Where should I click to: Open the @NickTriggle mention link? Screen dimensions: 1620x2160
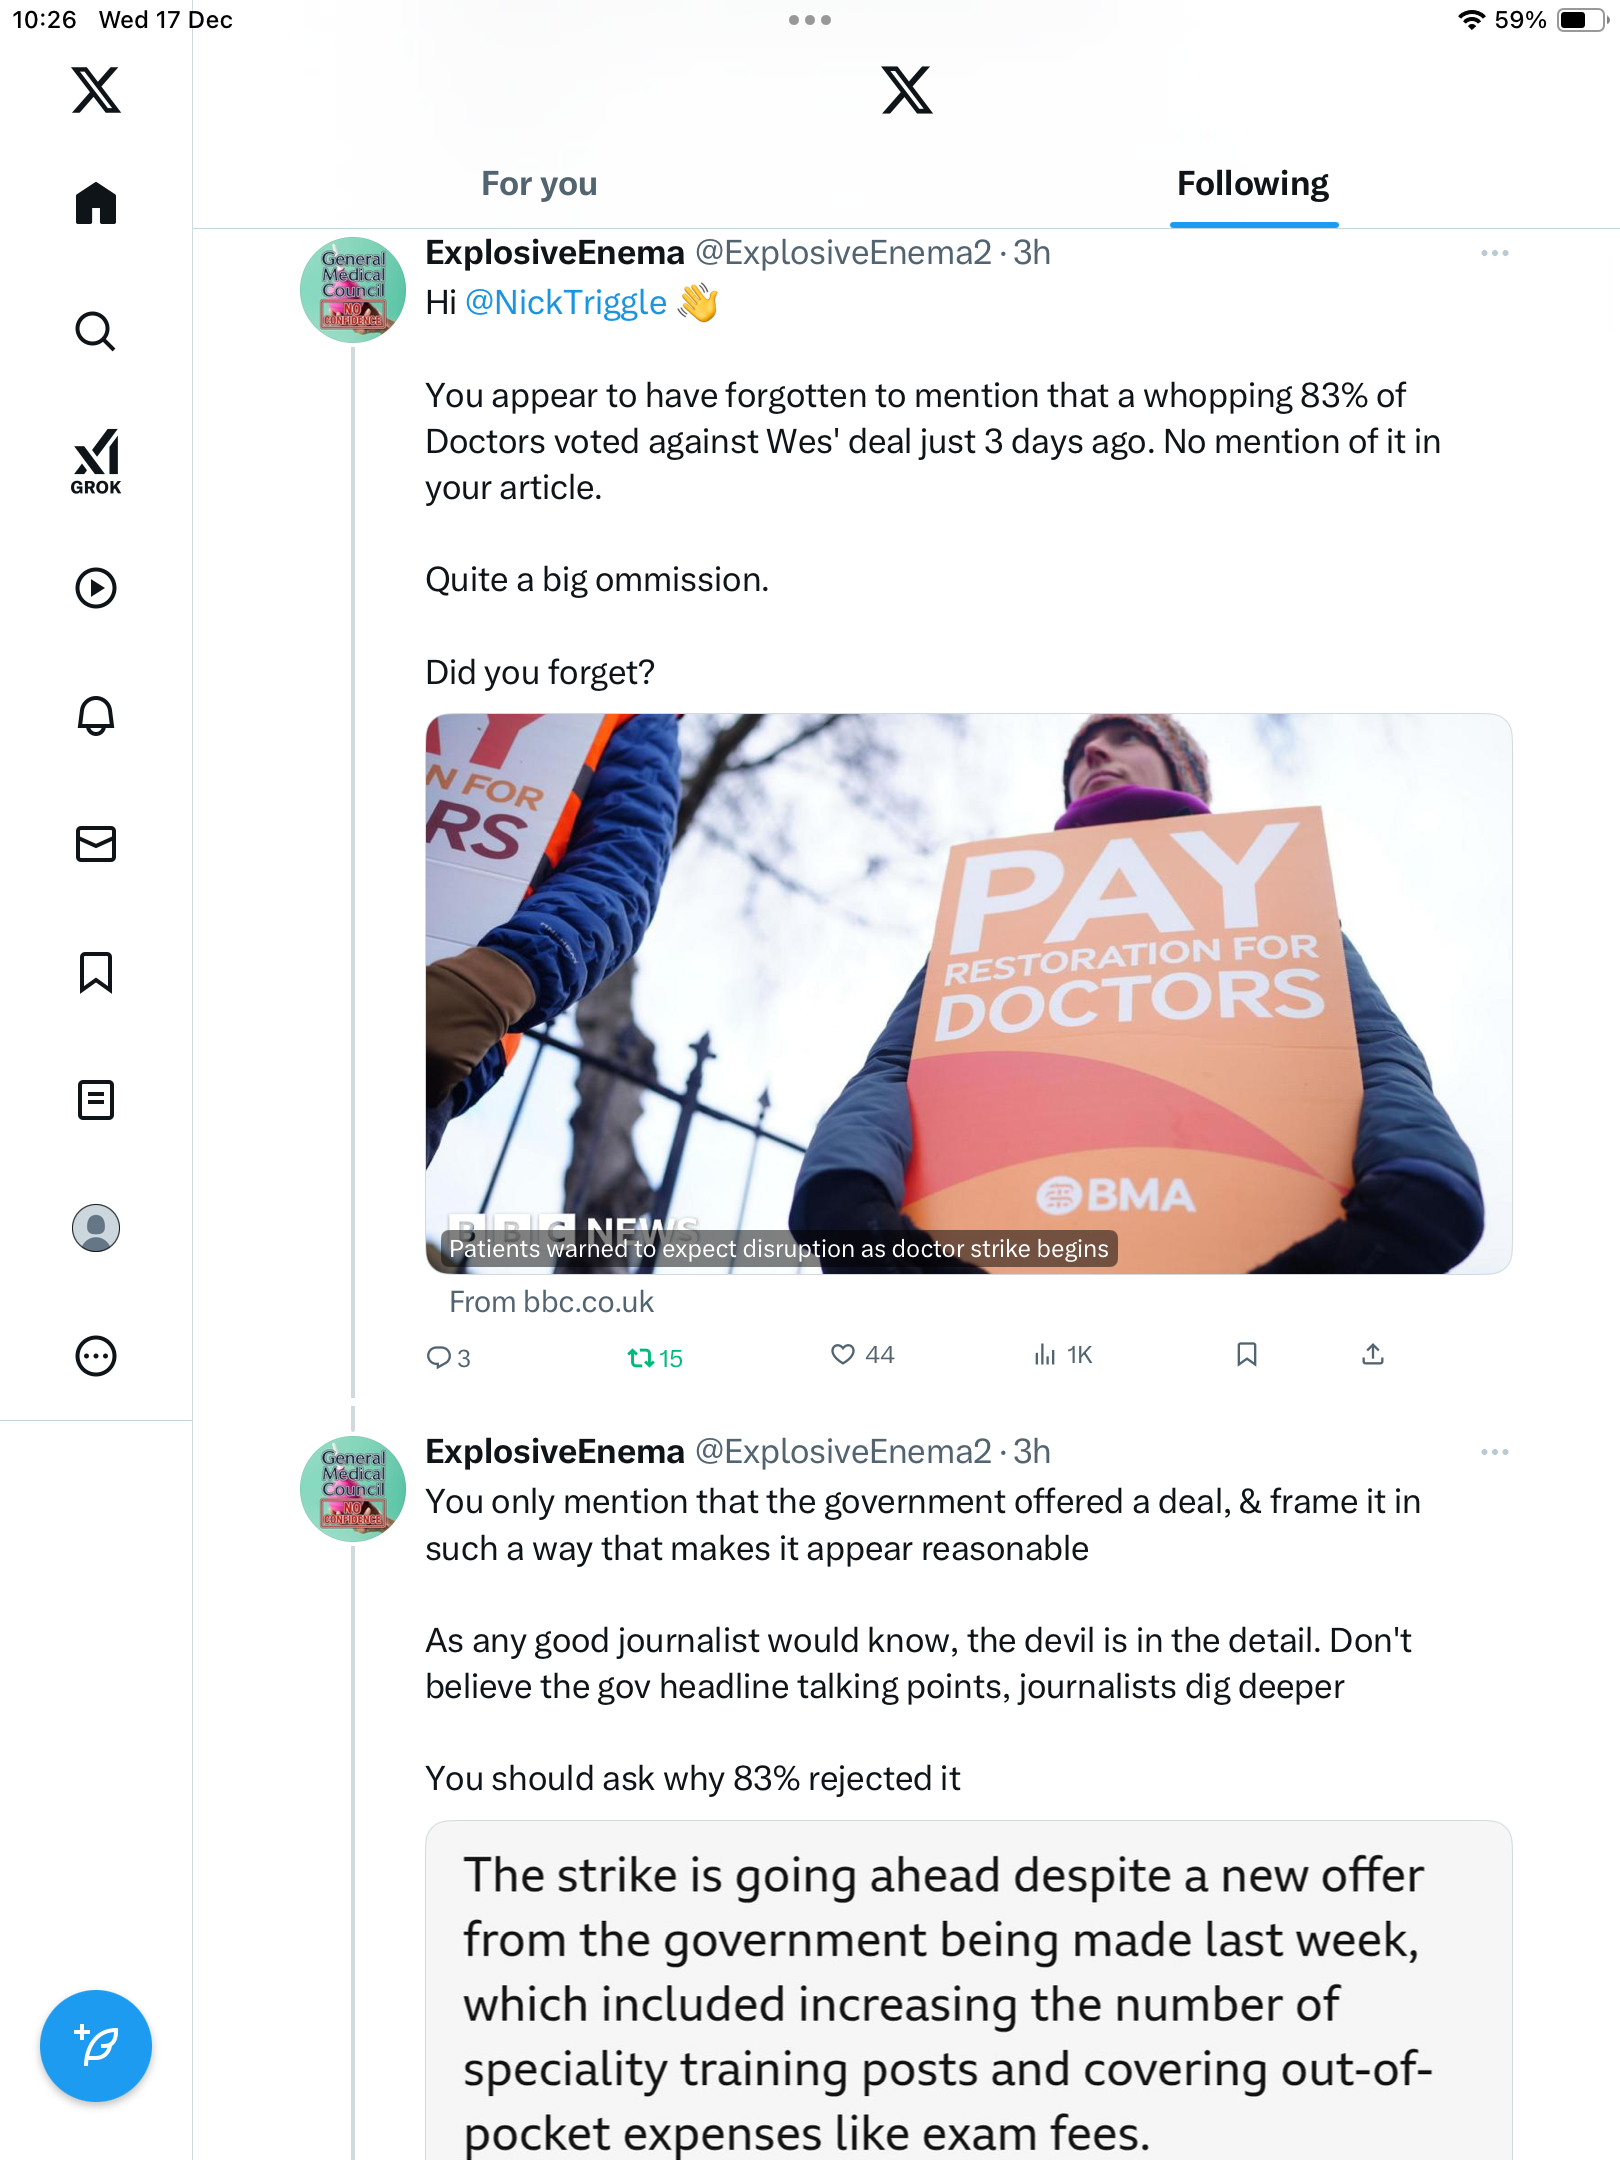click(x=566, y=302)
